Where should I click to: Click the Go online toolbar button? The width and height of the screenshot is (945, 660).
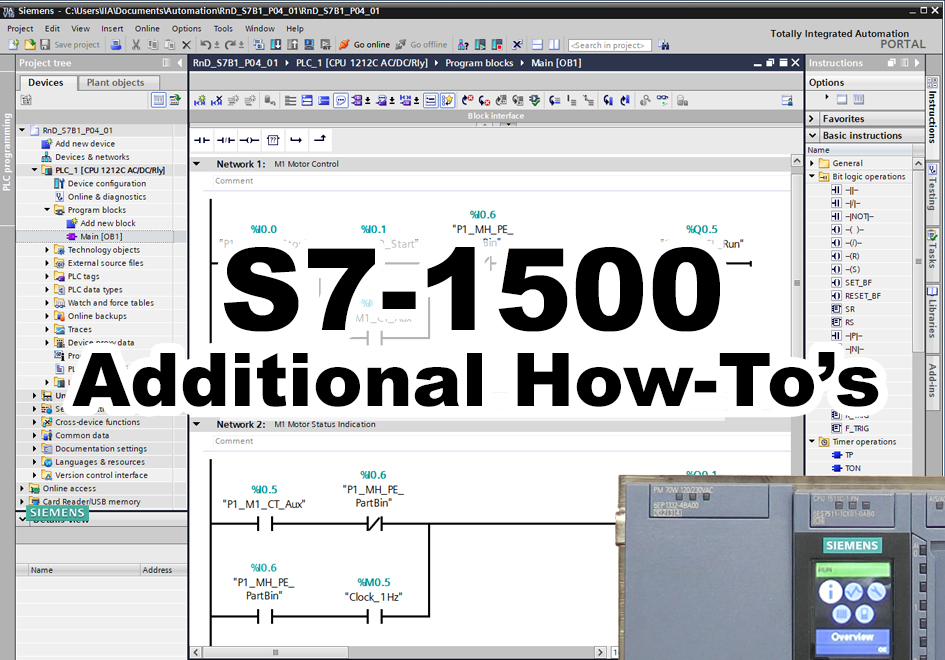coord(364,45)
